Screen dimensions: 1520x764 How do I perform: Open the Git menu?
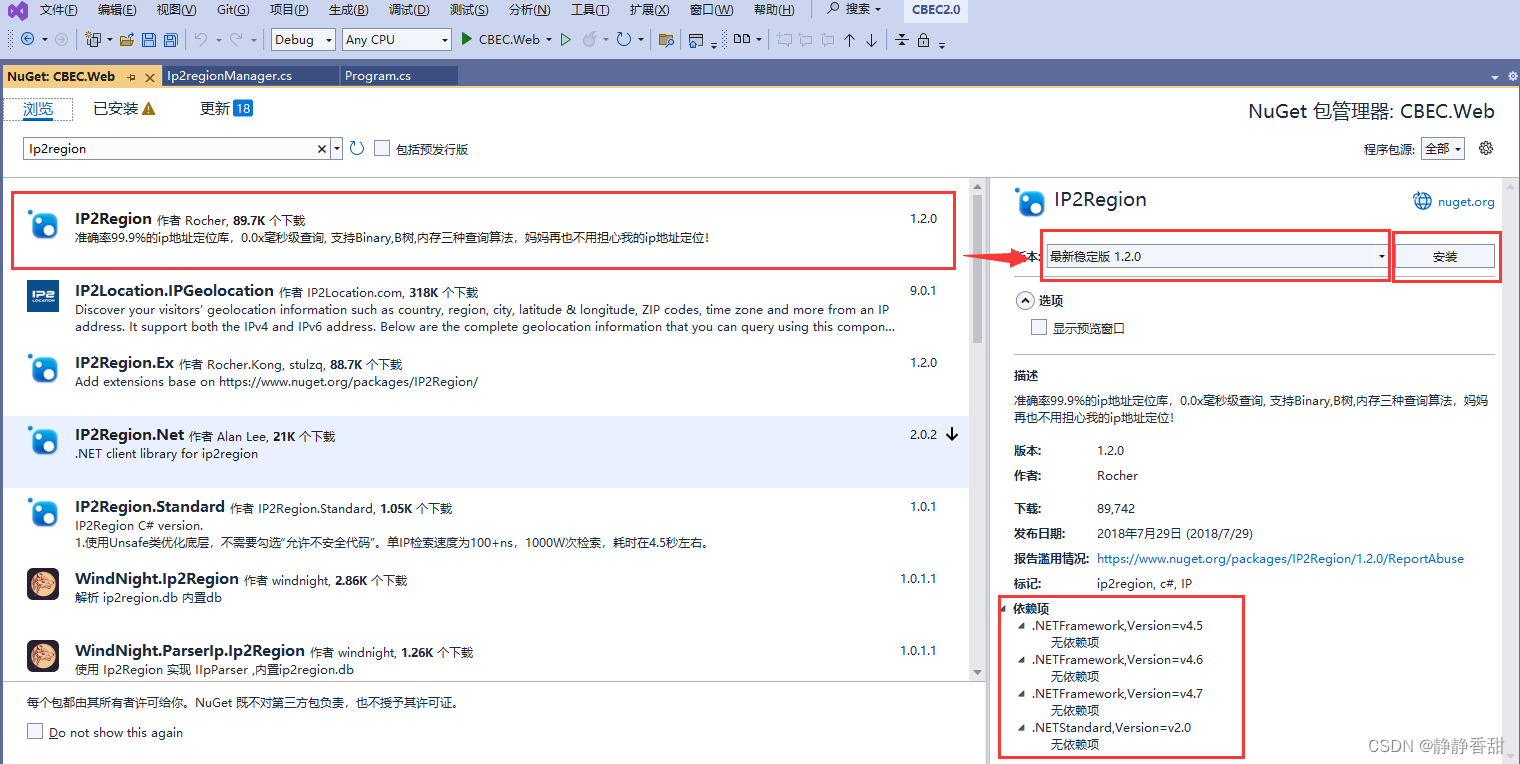(x=233, y=10)
